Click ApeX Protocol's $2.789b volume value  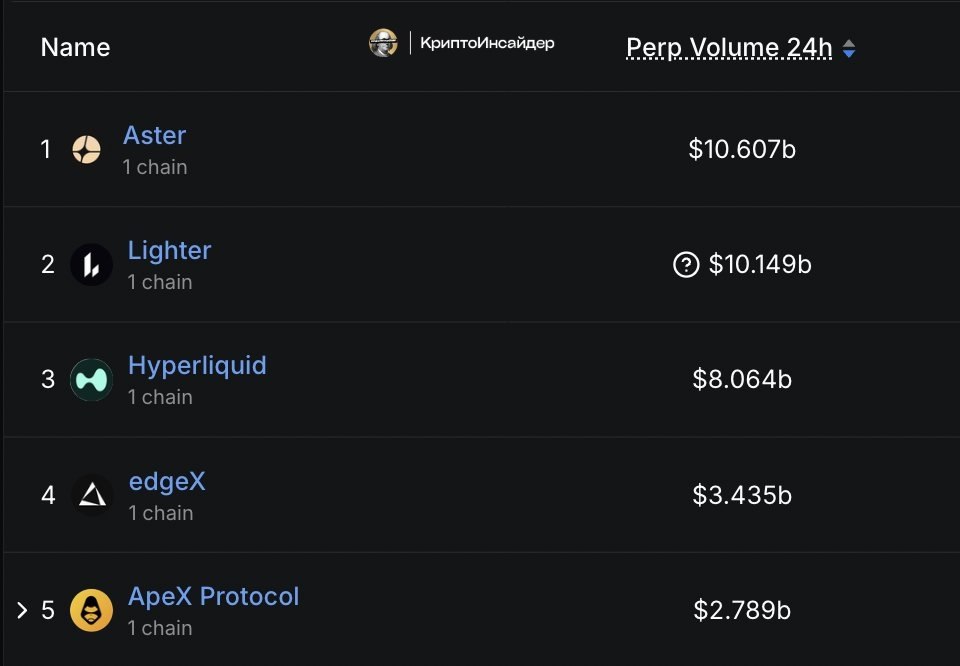[x=742, y=610]
